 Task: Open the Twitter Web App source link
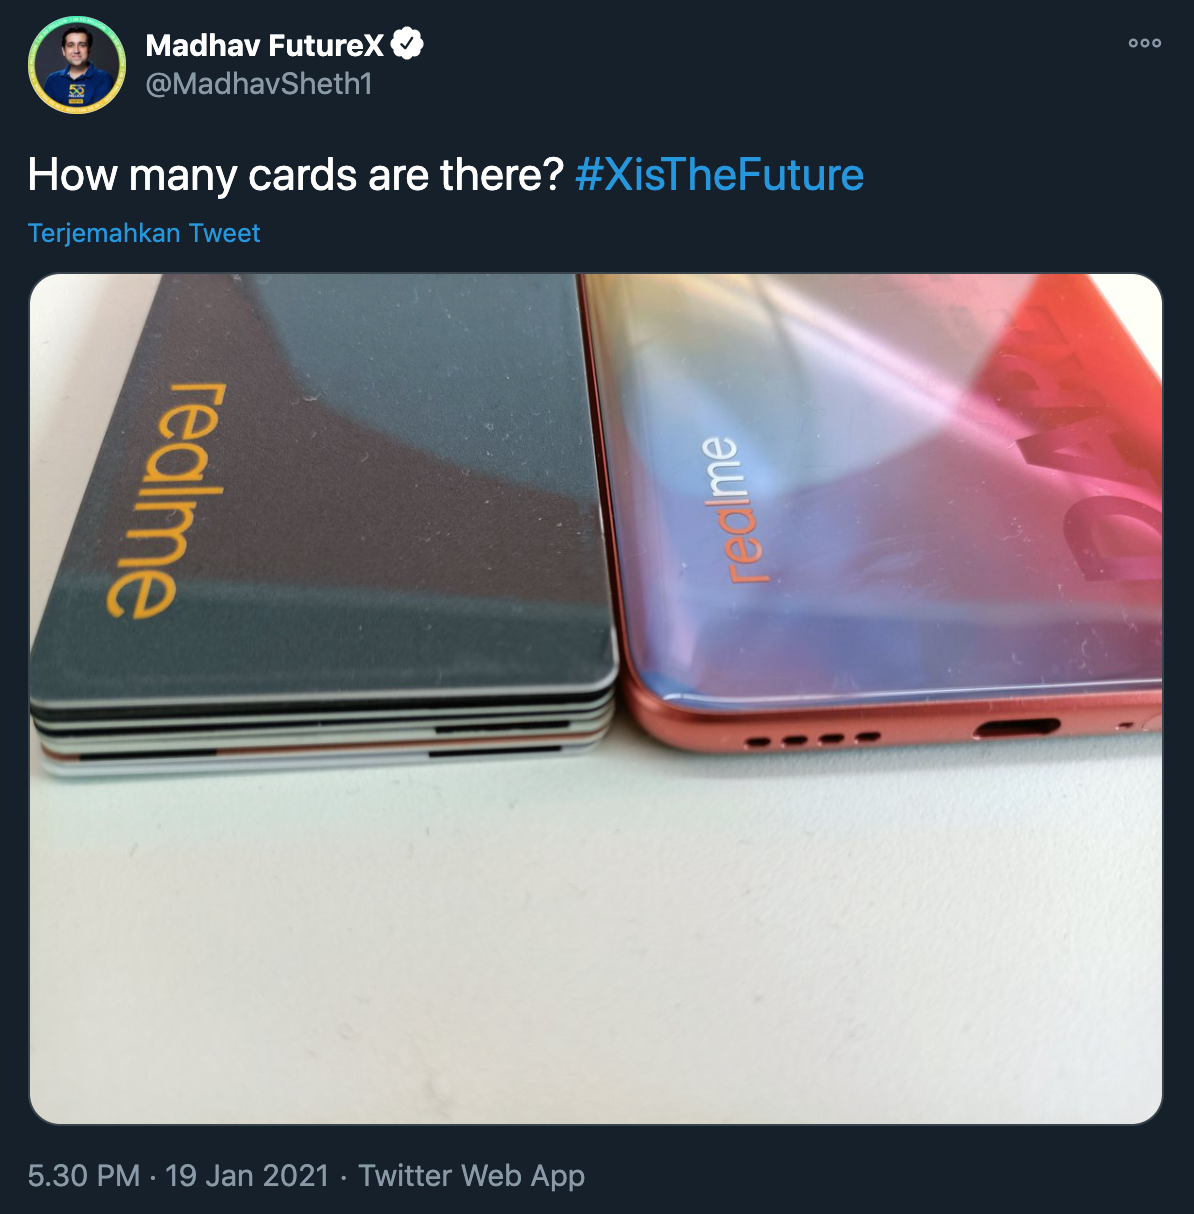471,1175
